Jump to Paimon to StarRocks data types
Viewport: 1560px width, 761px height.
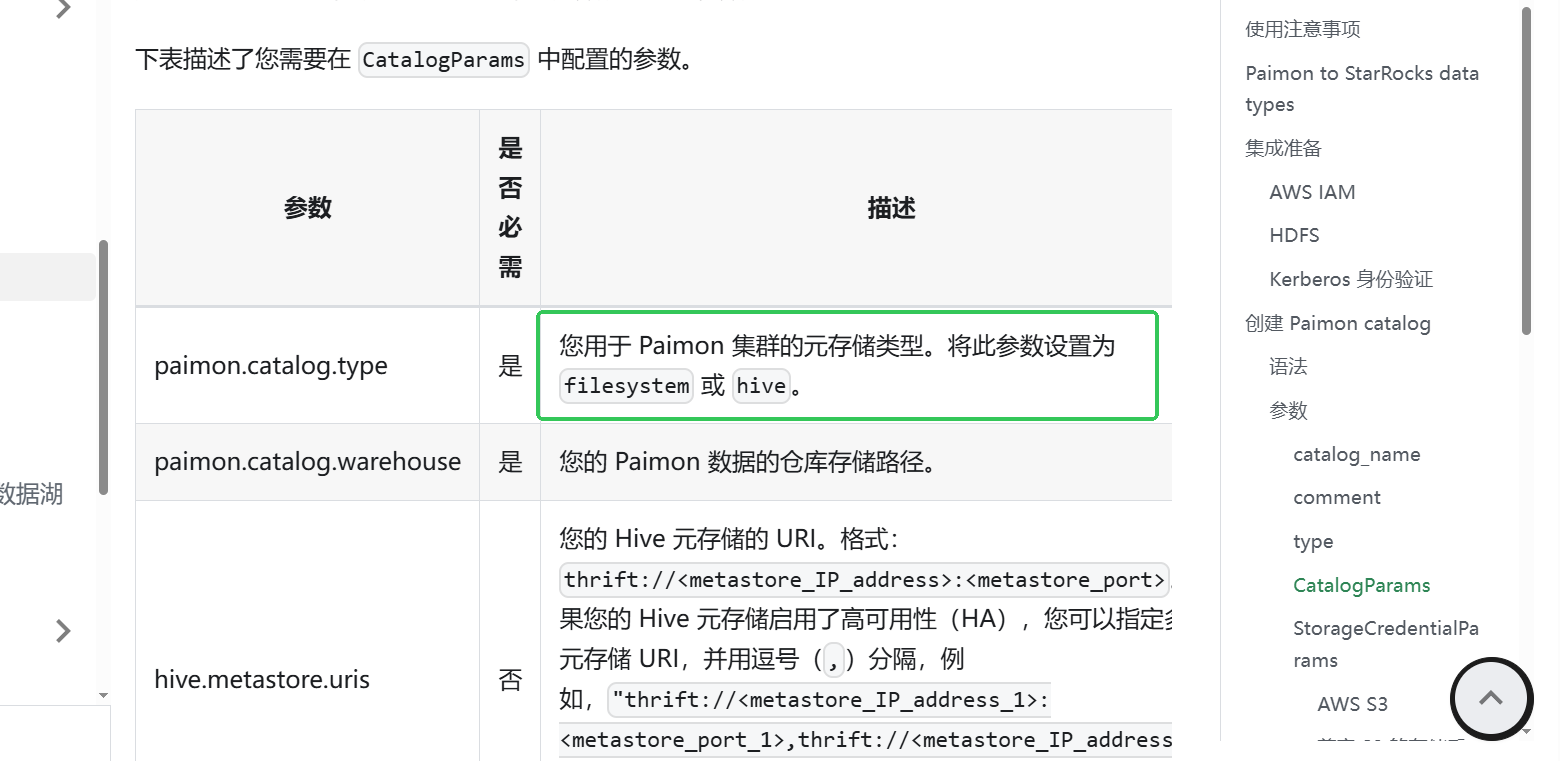pos(1361,89)
